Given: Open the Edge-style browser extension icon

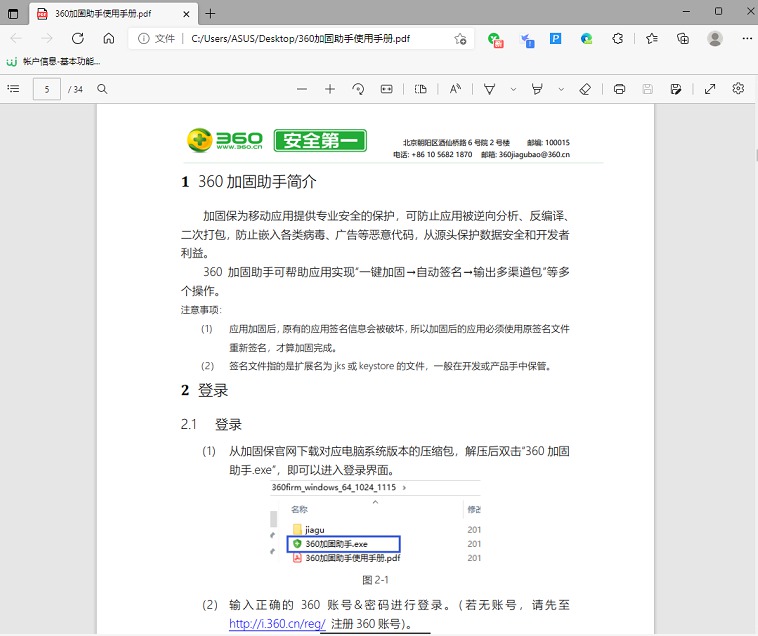Looking at the screenshot, I should [x=586, y=39].
